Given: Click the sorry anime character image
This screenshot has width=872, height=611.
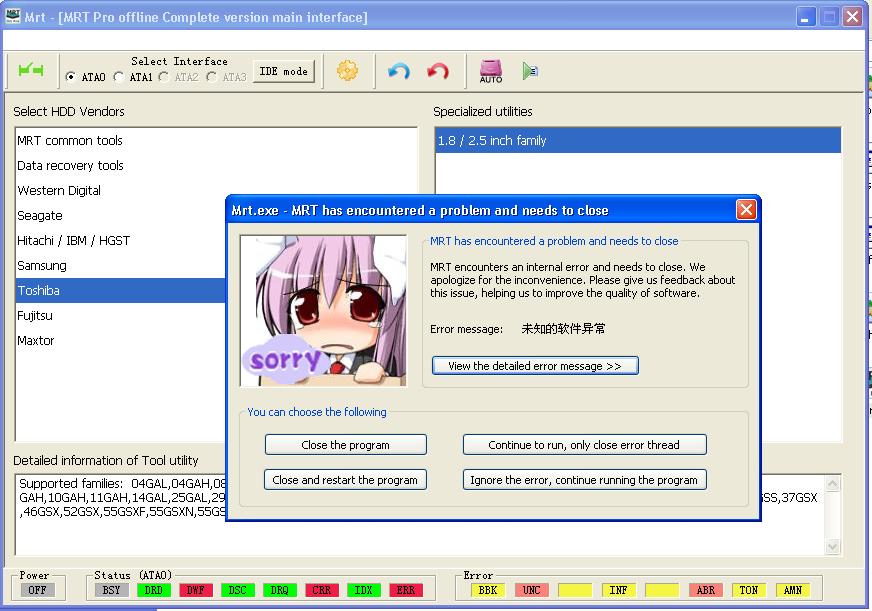Looking at the screenshot, I should tap(323, 310).
